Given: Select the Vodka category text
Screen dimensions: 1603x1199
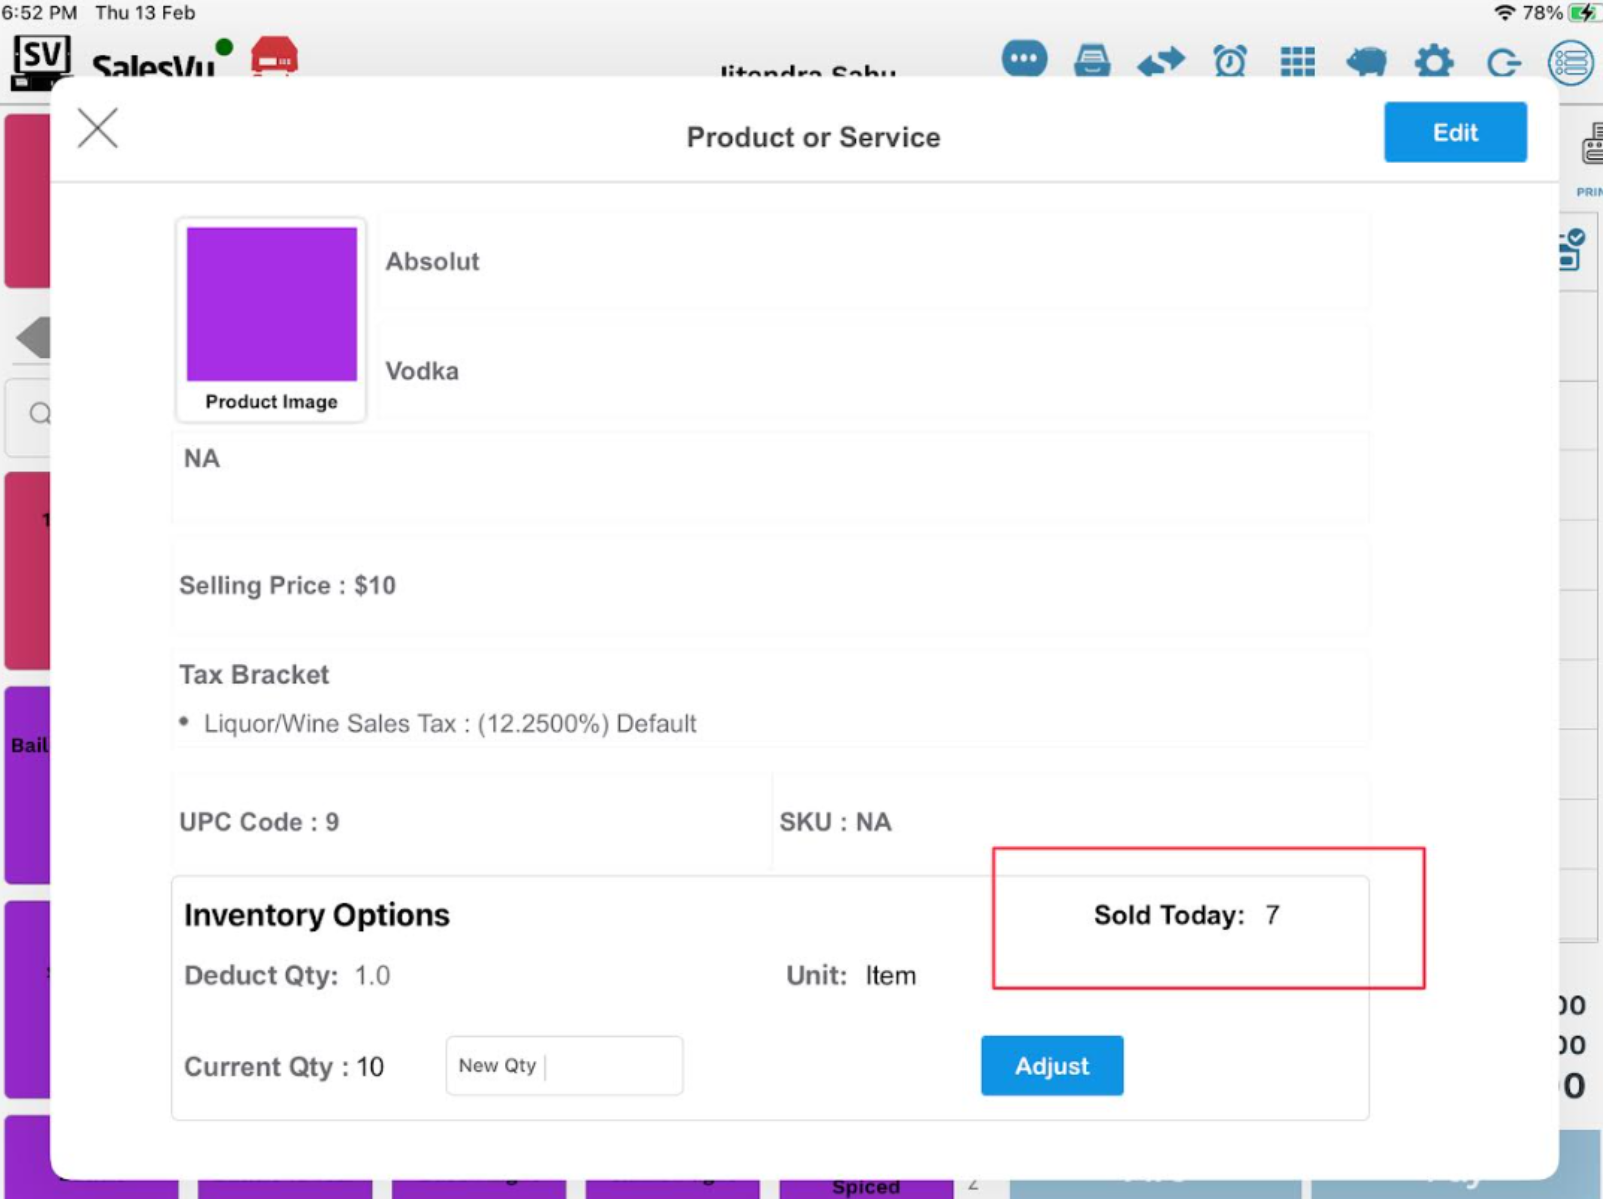Looking at the screenshot, I should (422, 371).
